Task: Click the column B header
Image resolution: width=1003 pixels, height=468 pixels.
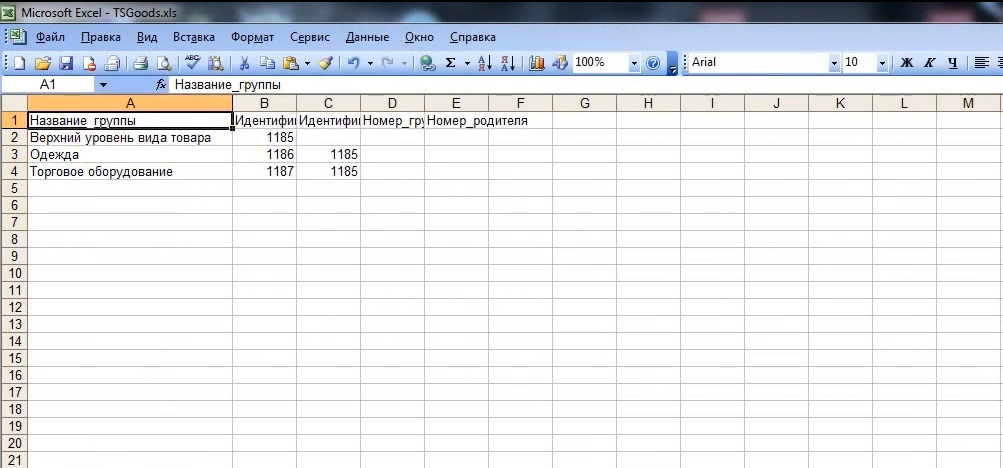Action: pyautogui.click(x=264, y=103)
